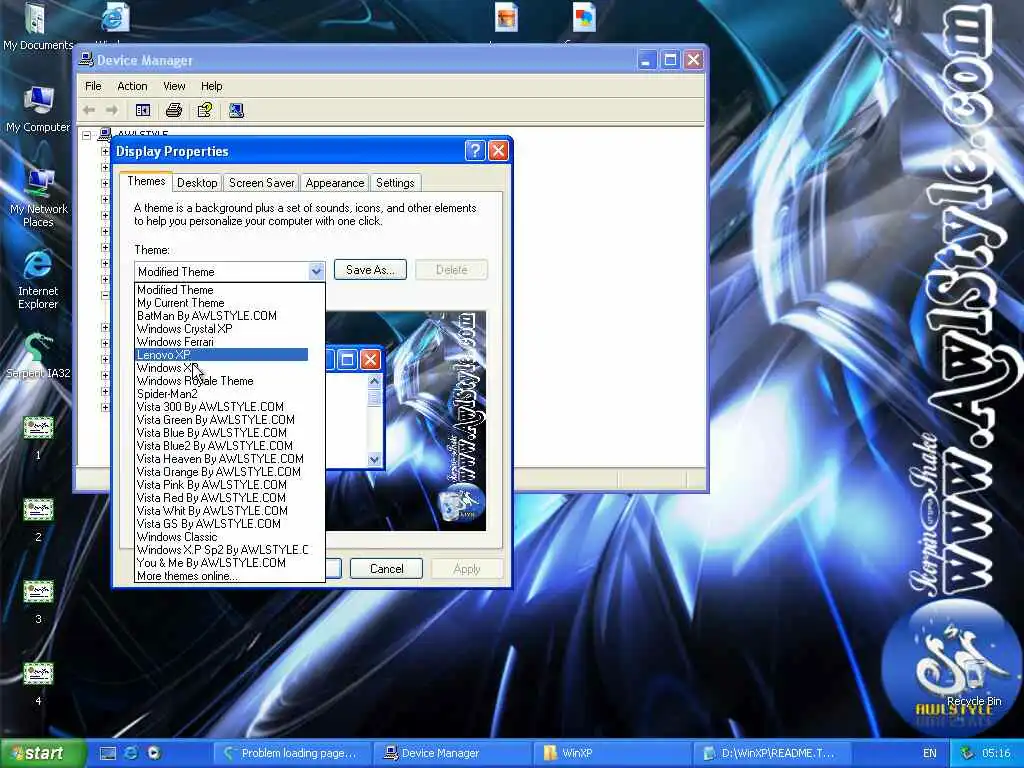Choose More themes online... option
Viewport: 1024px width, 768px height.
[x=221, y=575]
